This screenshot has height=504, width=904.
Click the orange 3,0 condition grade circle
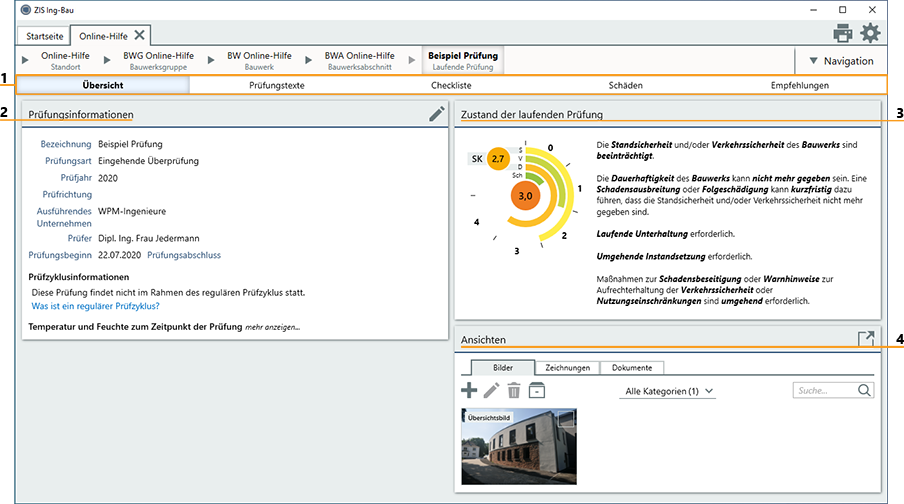(x=525, y=195)
